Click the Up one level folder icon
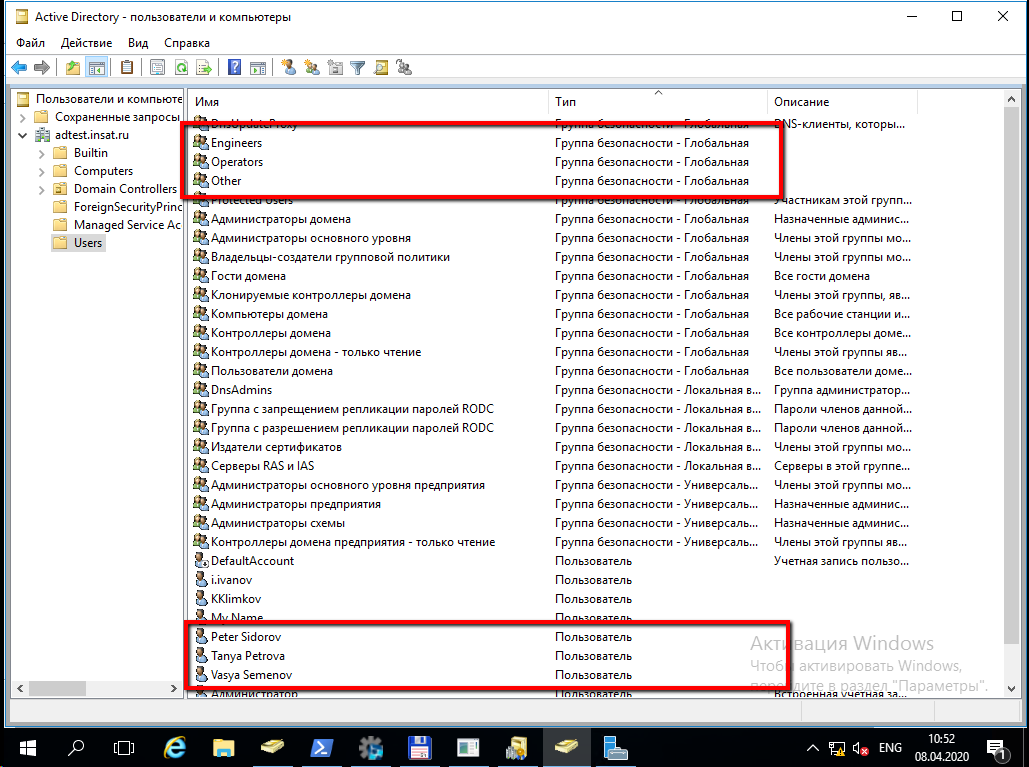The image size is (1029, 767). click(x=72, y=68)
